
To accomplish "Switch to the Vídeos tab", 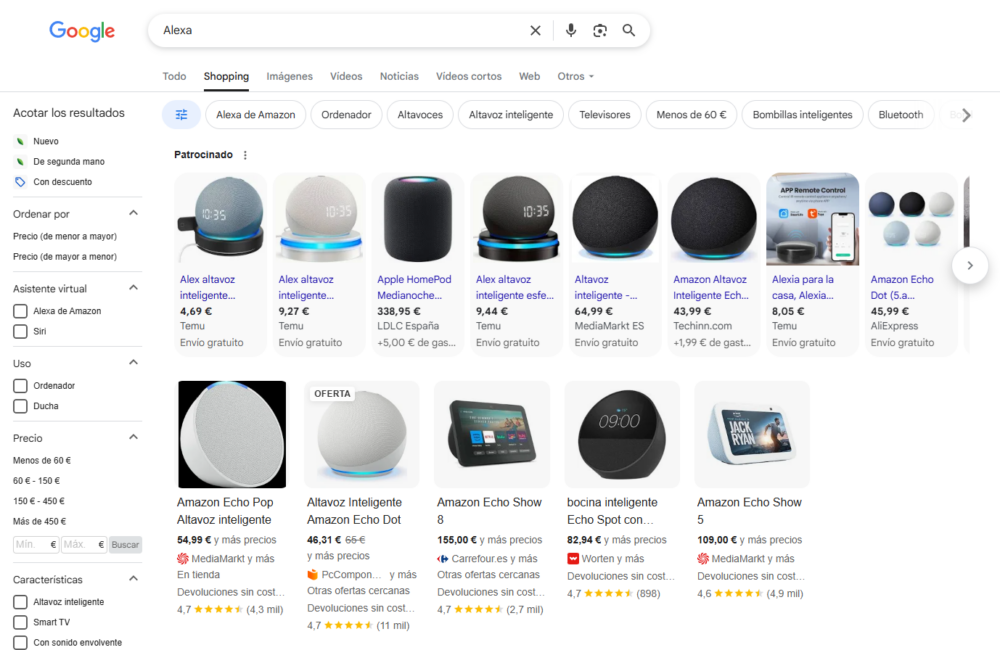I will 346,77.
